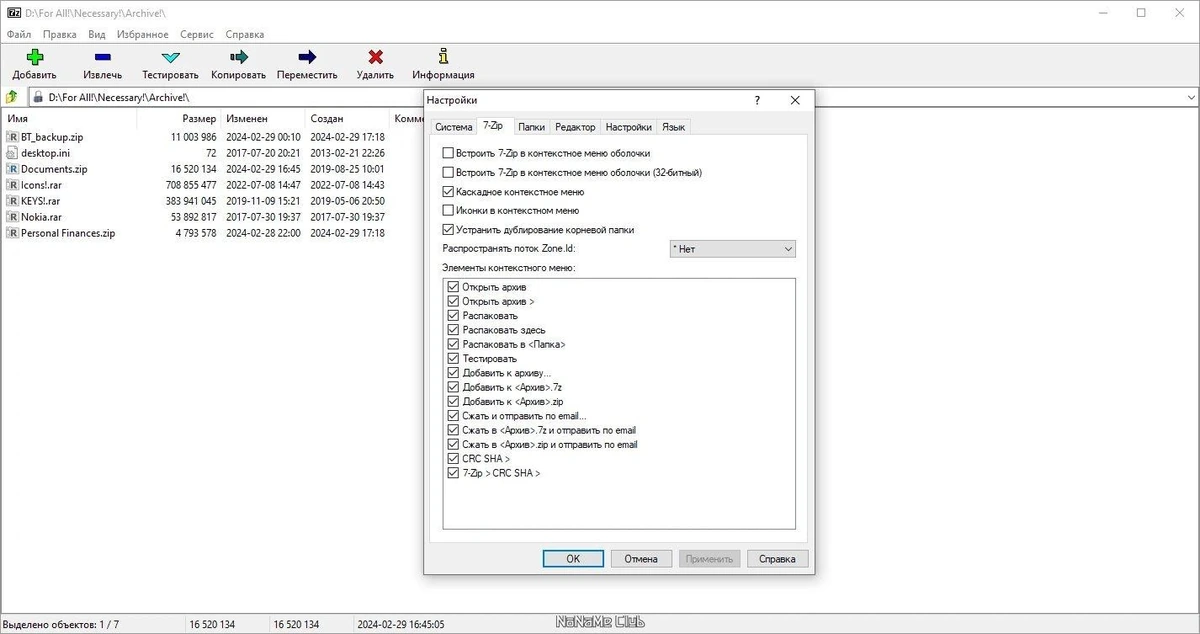Screen dimensions: 1200x634
Task: Sort the file list by Имя column header
Action: coord(69,118)
